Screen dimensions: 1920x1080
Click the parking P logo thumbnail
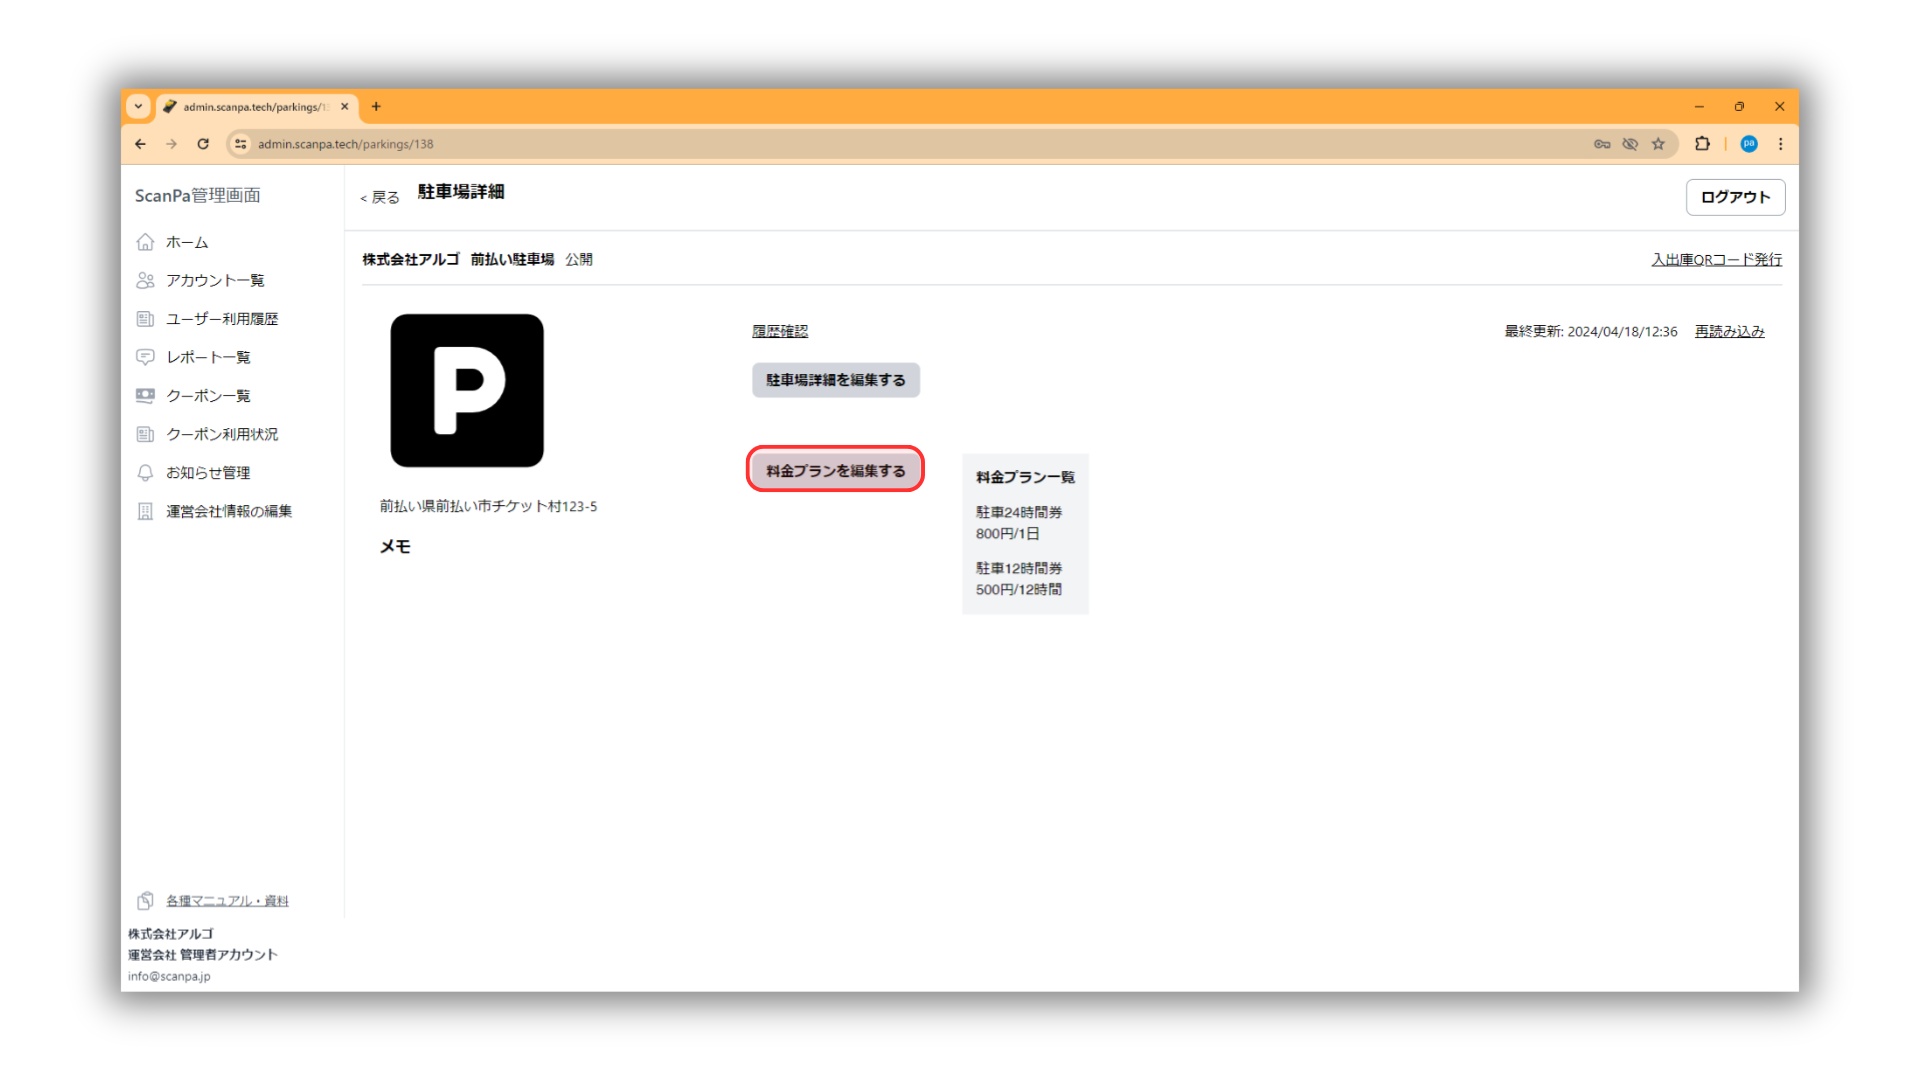coord(467,391)
